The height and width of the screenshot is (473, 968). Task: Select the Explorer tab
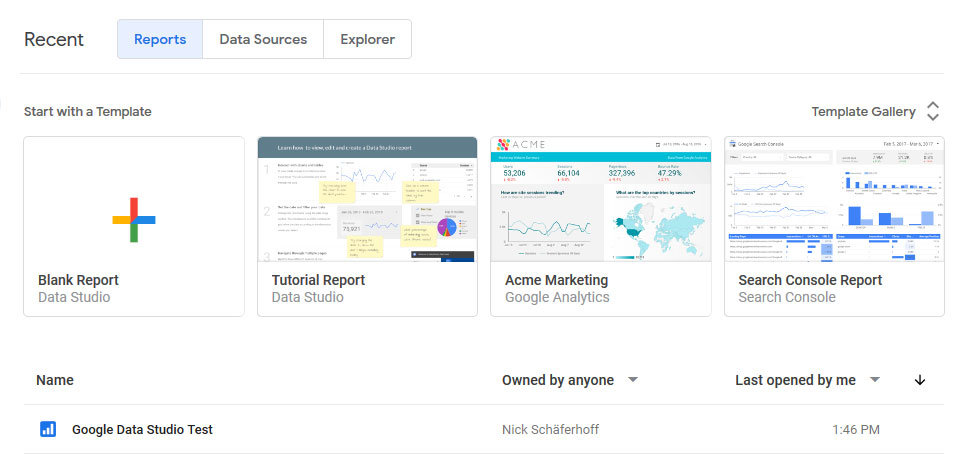[367, 40]
